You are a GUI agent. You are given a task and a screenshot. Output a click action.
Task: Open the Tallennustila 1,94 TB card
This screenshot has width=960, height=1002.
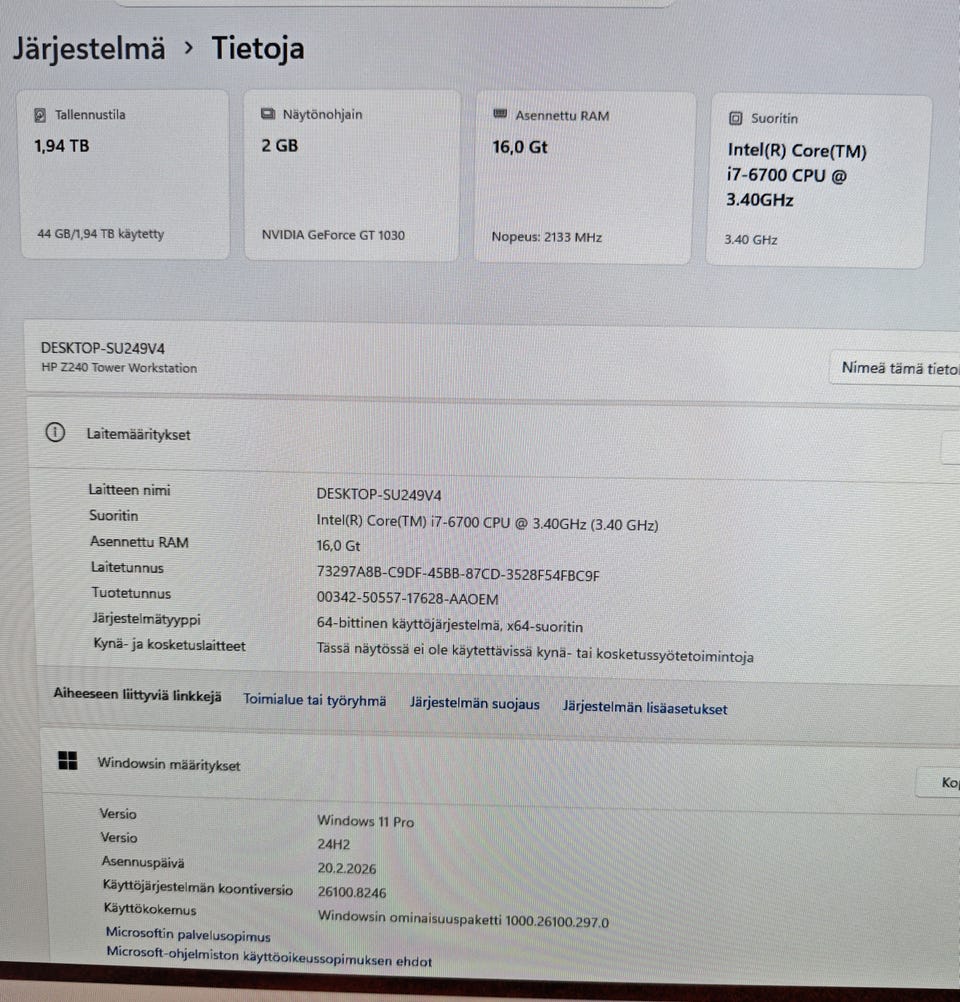(125, 174)
